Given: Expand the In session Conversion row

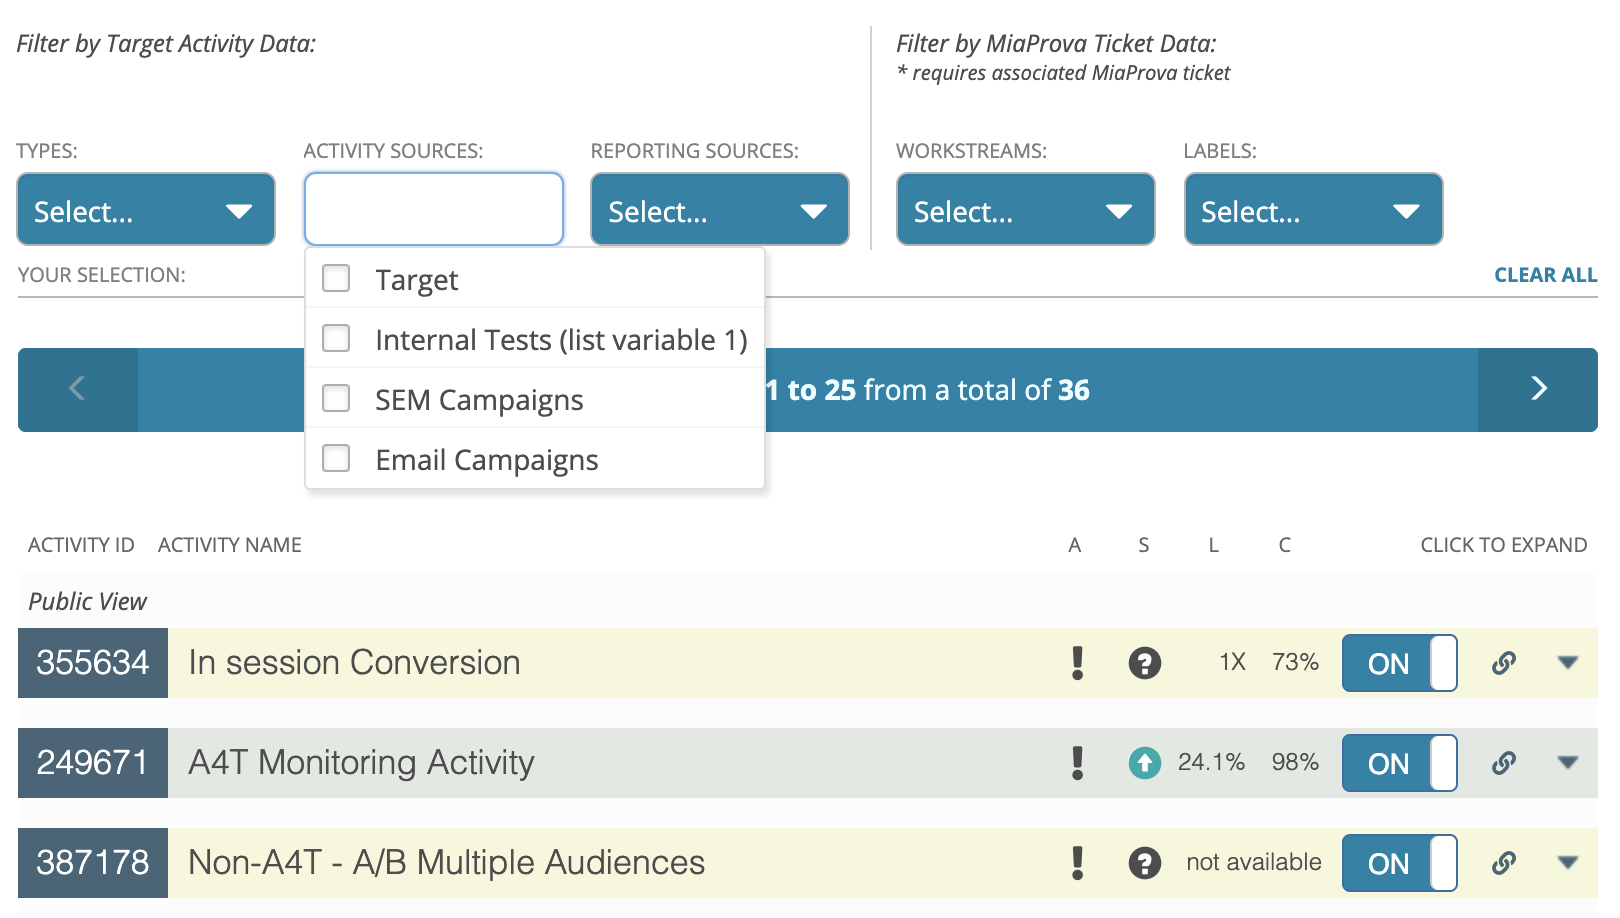Looking at the screenshot, I should click(1568, 663).
